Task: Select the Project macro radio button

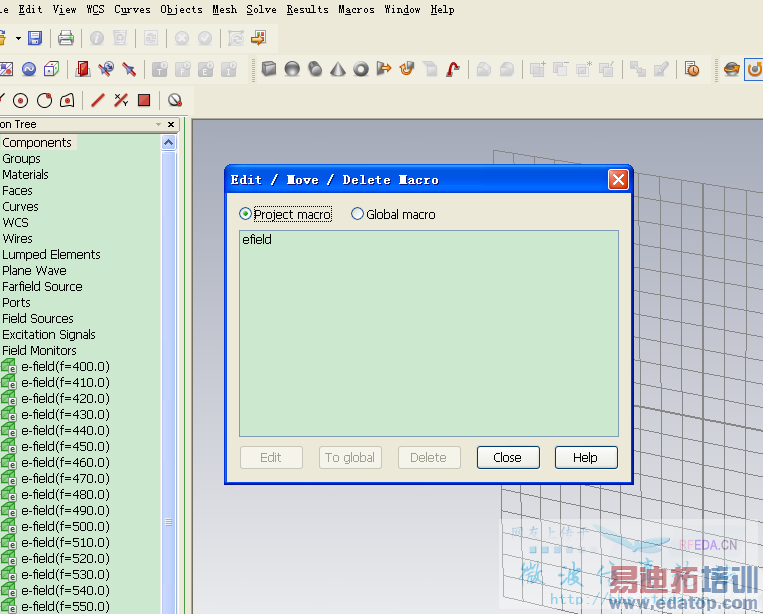Action: [x=245, y=214]
